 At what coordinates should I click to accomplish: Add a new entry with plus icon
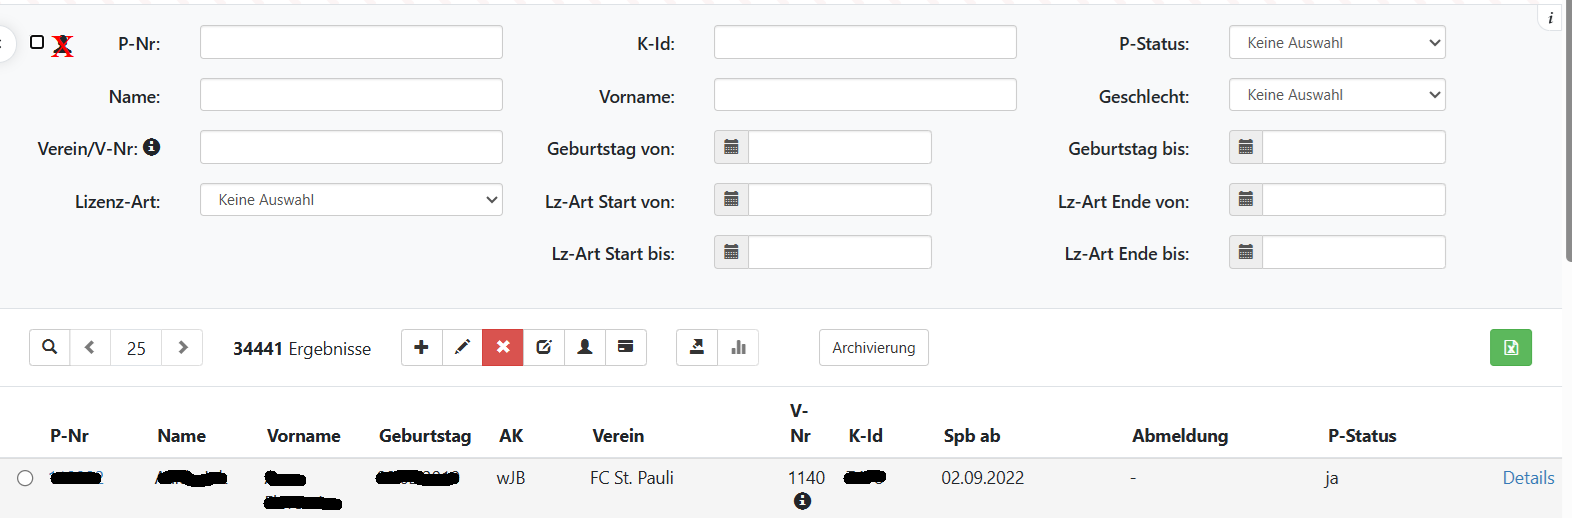click(x=421, y=348)
